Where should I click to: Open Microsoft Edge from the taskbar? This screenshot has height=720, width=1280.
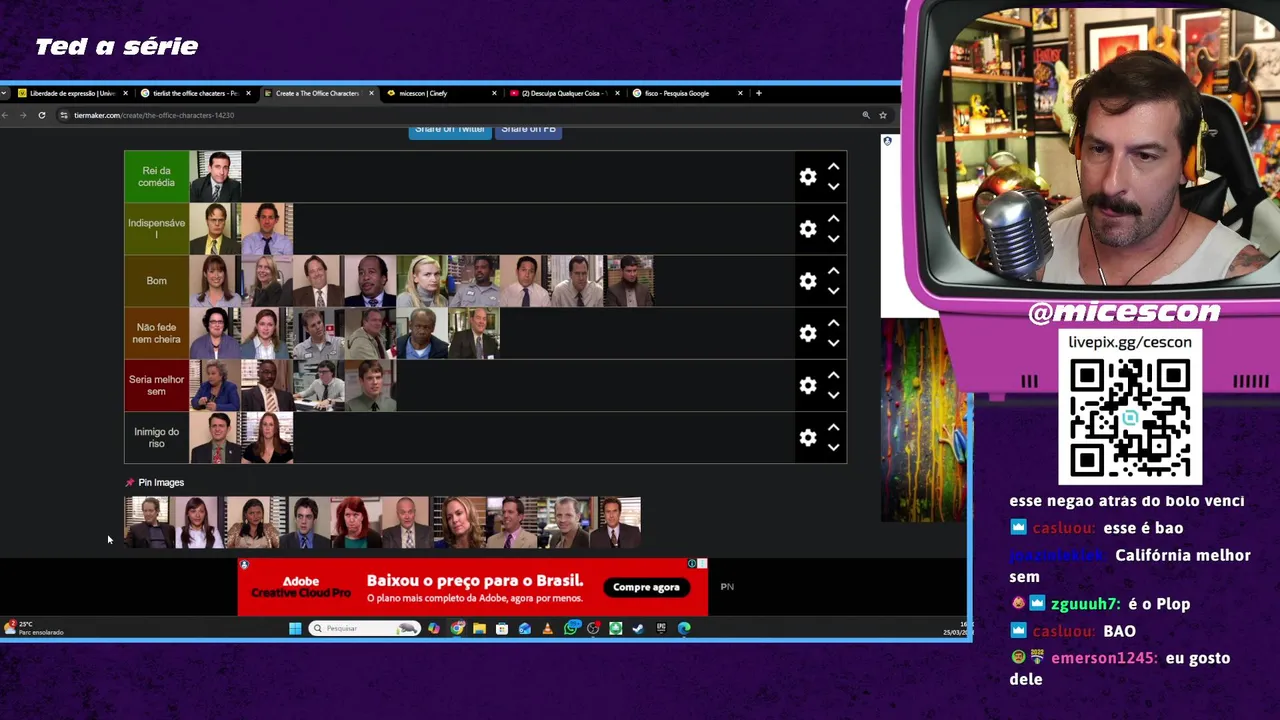[x=684, y=628]
